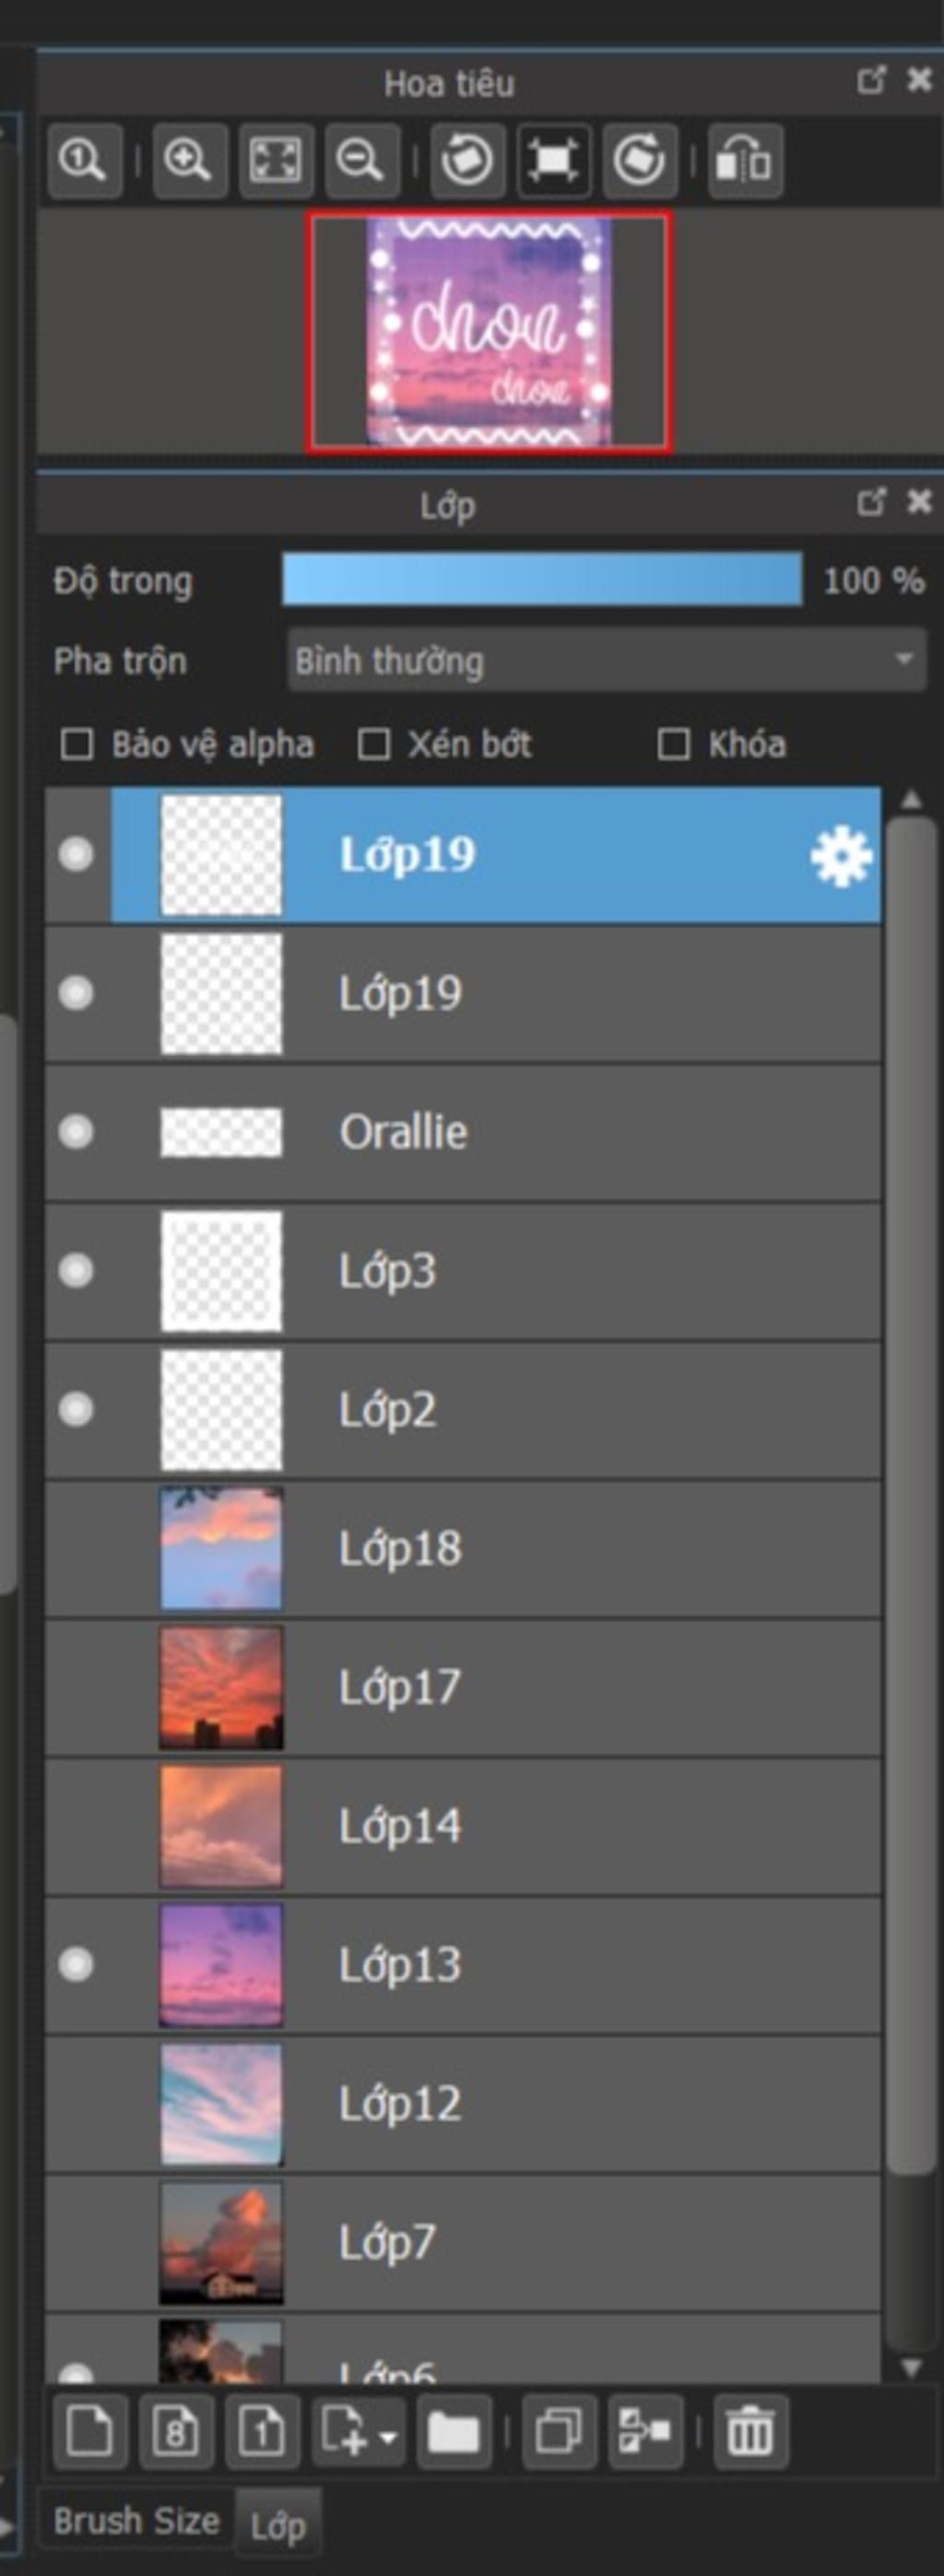Rotate canvas right in navigator

pos(639,160)
